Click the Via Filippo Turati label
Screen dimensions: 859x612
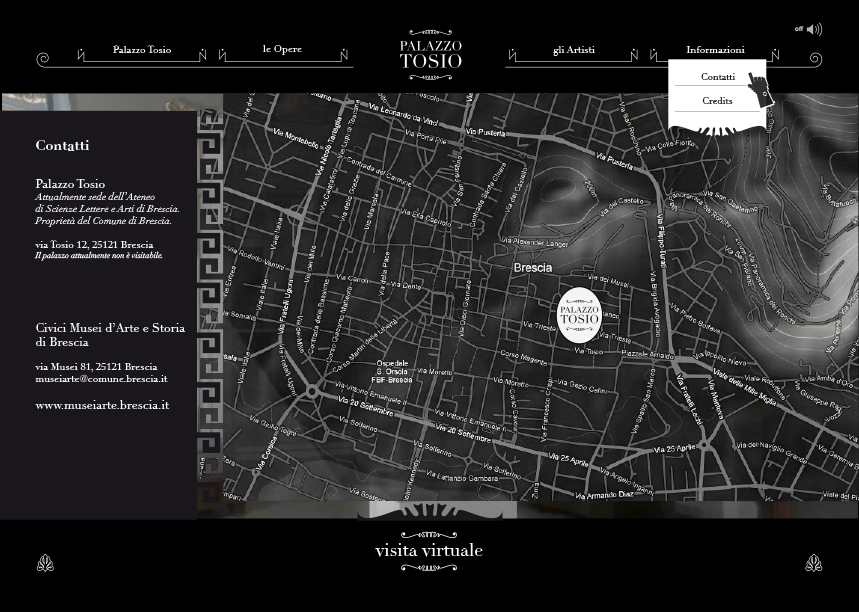662,241
